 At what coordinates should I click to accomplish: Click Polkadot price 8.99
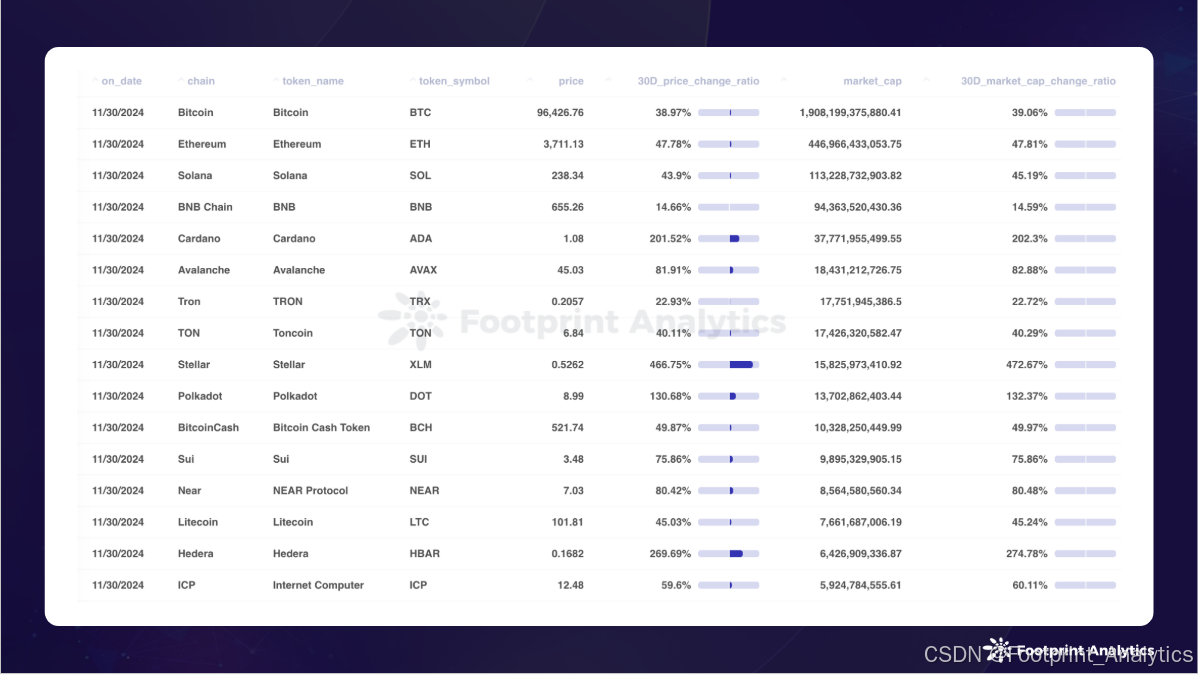pos(573,396)
